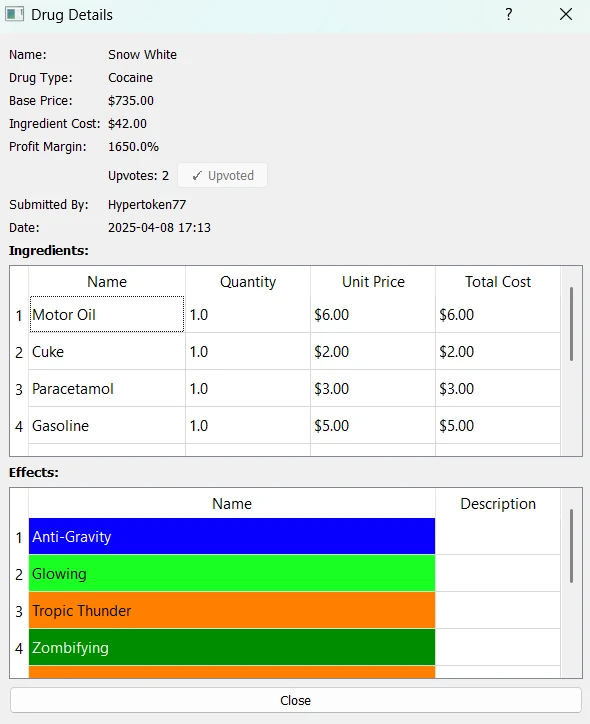
Task: Click the X to close the window
Action: click(x=566, y=14)
